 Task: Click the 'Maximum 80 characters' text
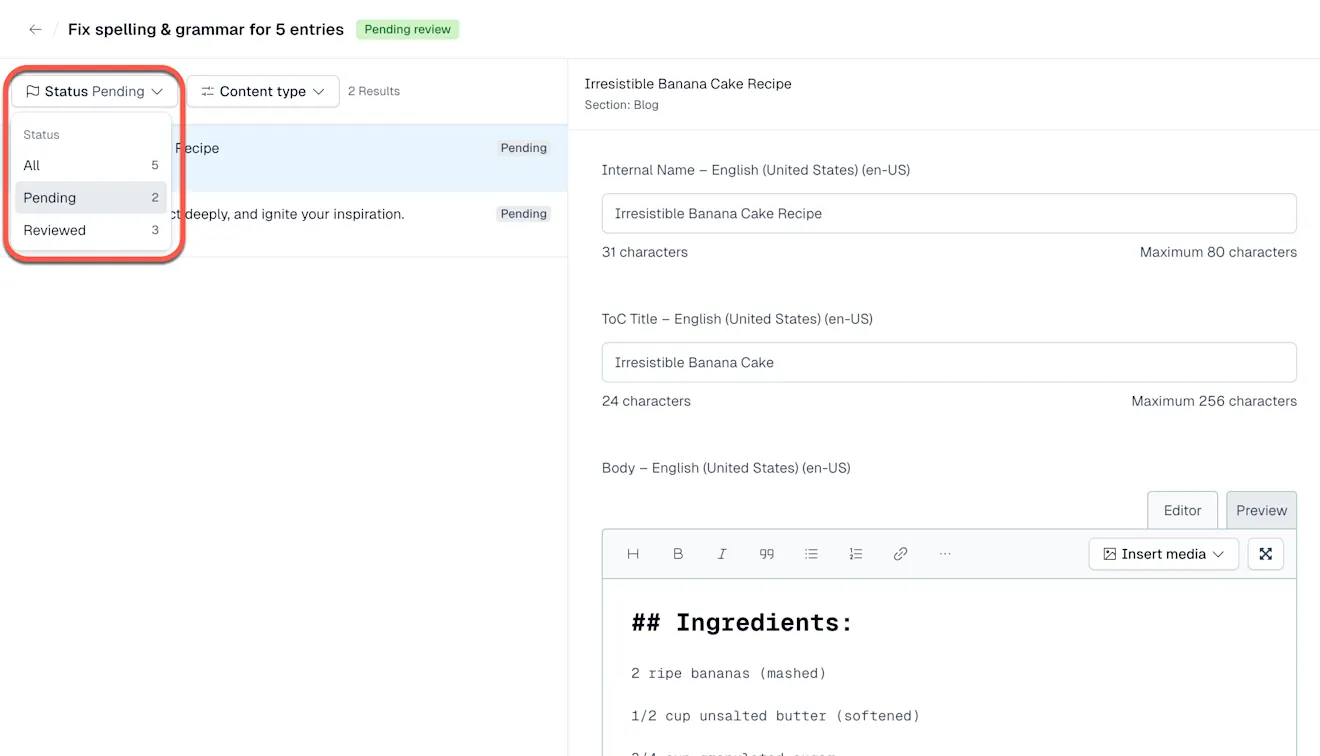point(1218,252)
